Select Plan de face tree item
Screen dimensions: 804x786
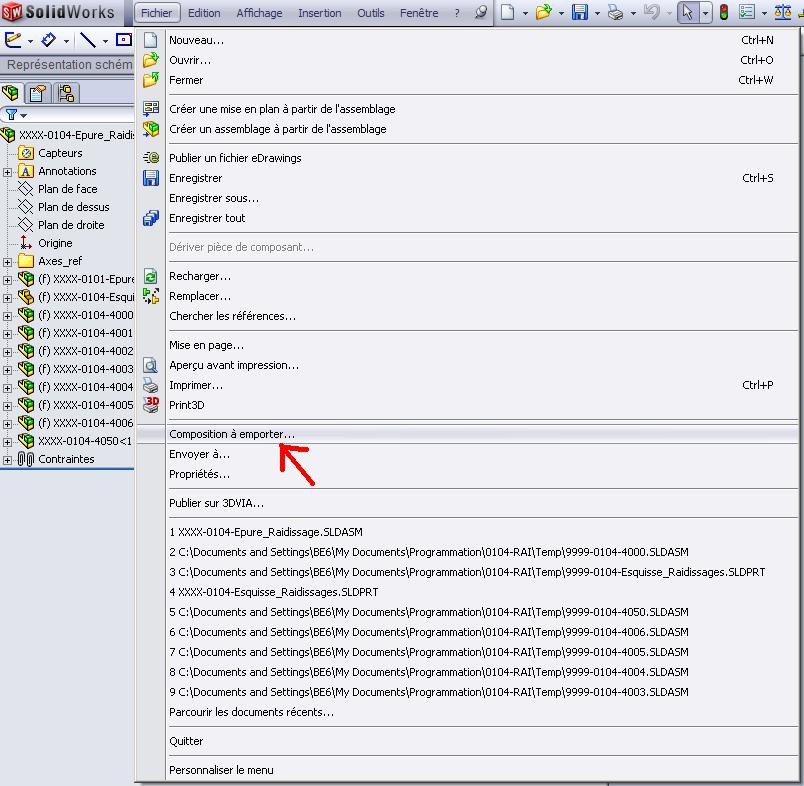(x=67, y=189)
